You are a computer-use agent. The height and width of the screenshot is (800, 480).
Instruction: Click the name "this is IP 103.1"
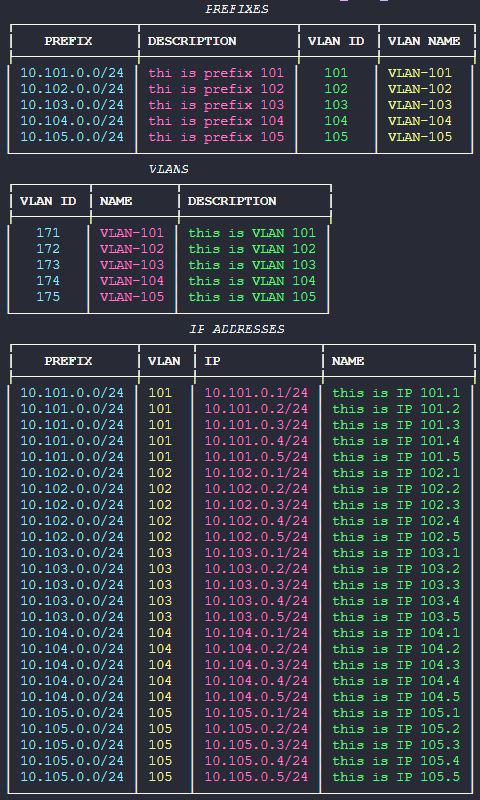point(396,553)
